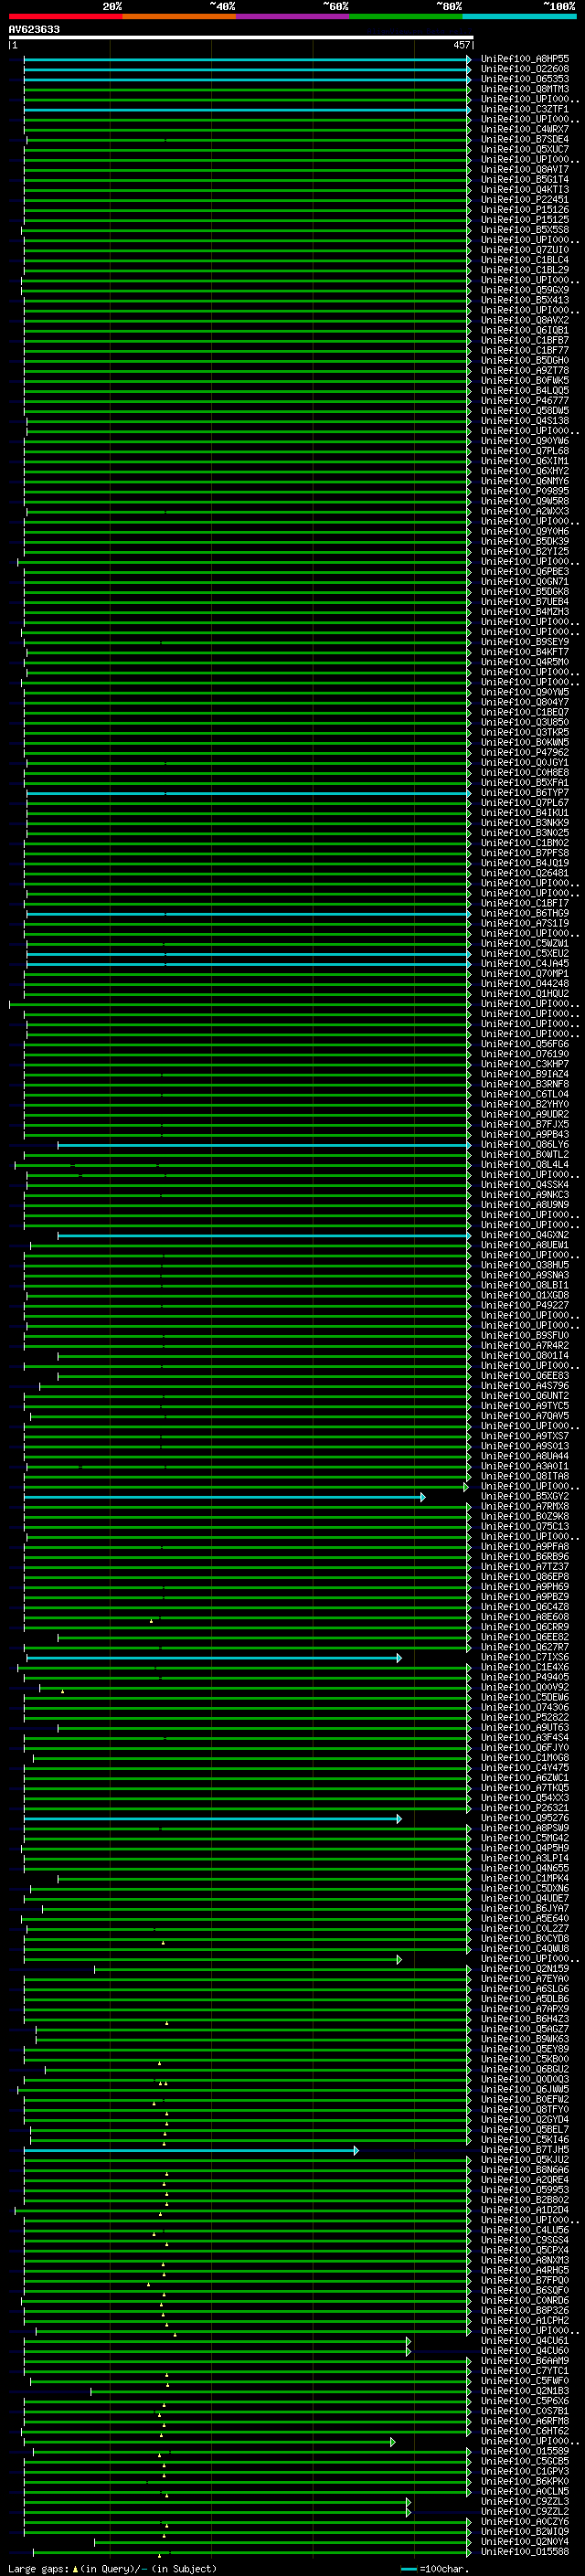
Task: Click the 'Large gaps' legend text
Action: point(38,2568)
